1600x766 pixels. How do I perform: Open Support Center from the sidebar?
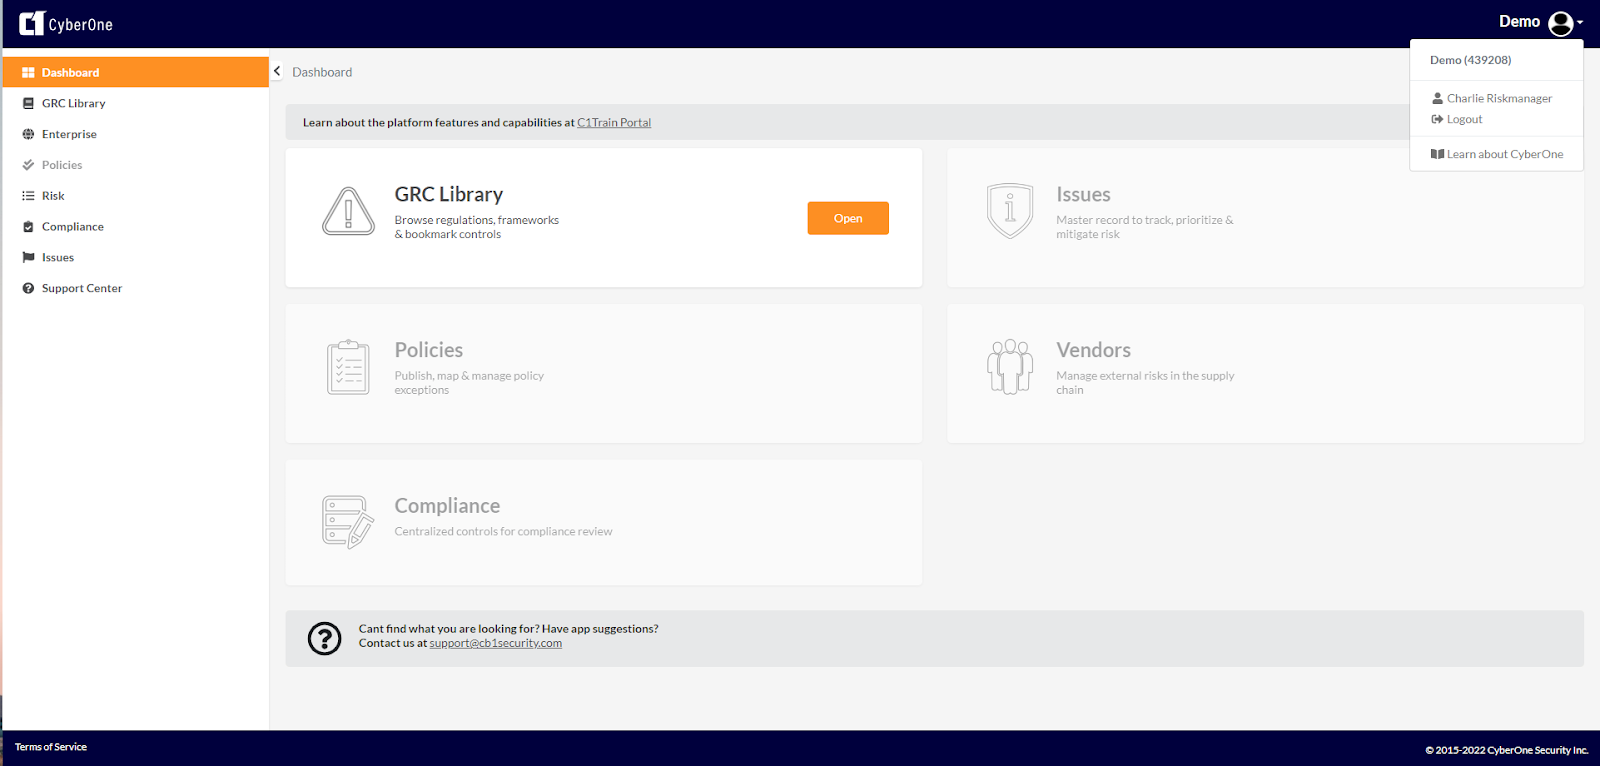point(136,288)
